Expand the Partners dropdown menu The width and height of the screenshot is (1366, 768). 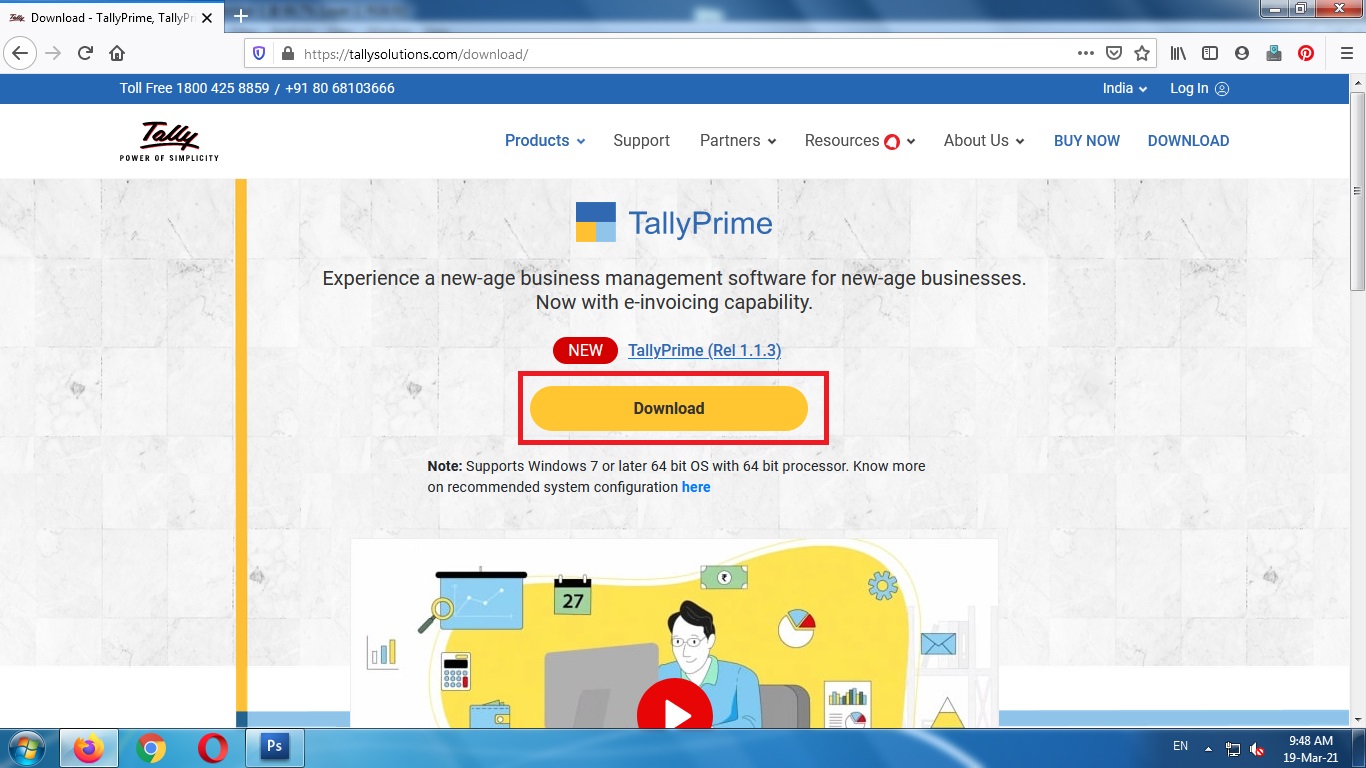click(x=738, y=141)
